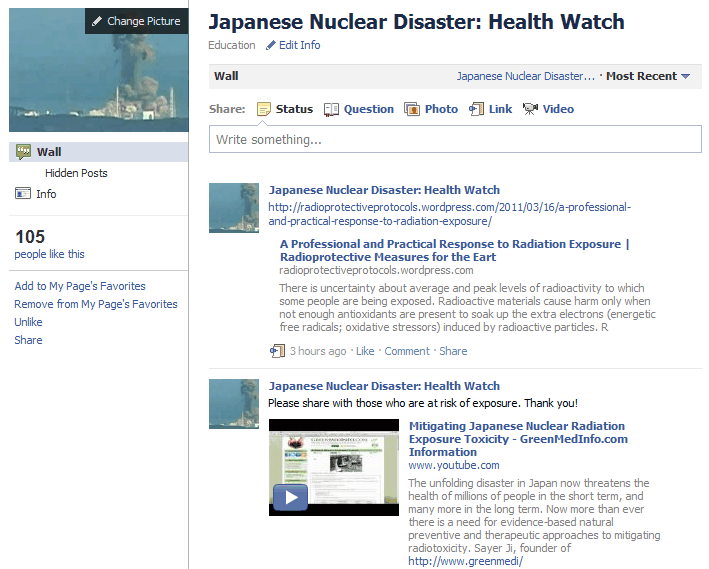Viewport: 709px width, 569px height.
Task: Click the Change Picture pencil icon
Action: pos(97,21)
